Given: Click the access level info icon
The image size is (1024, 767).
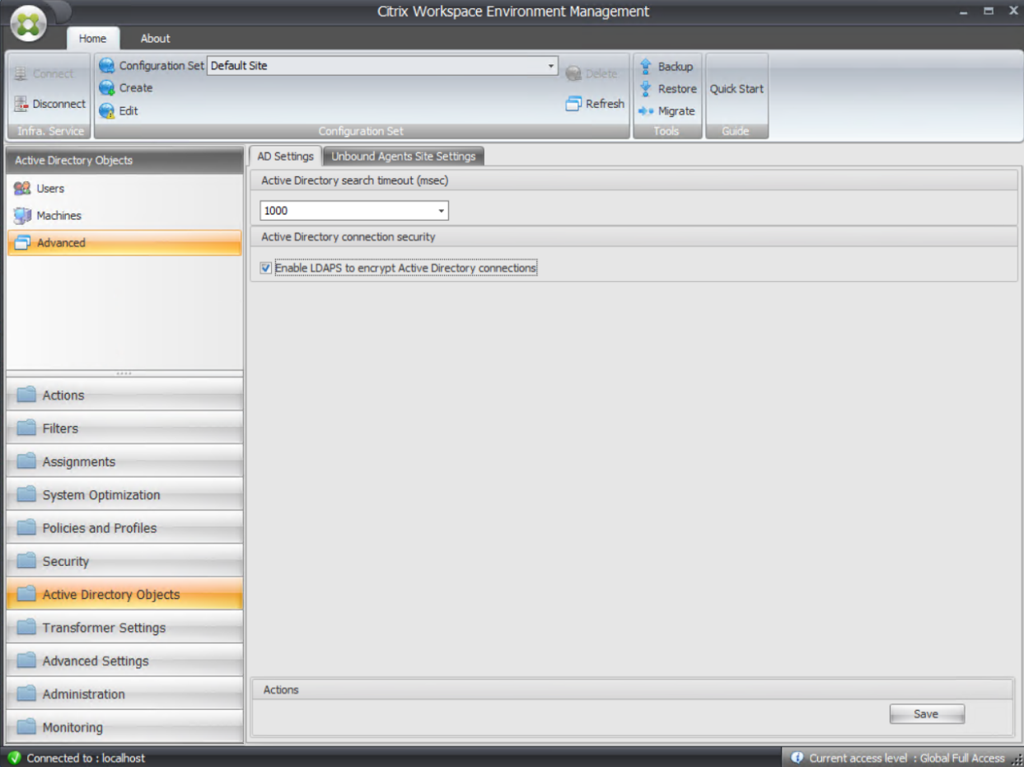Looking at the screenshot, I should click(x=797, y=758).
